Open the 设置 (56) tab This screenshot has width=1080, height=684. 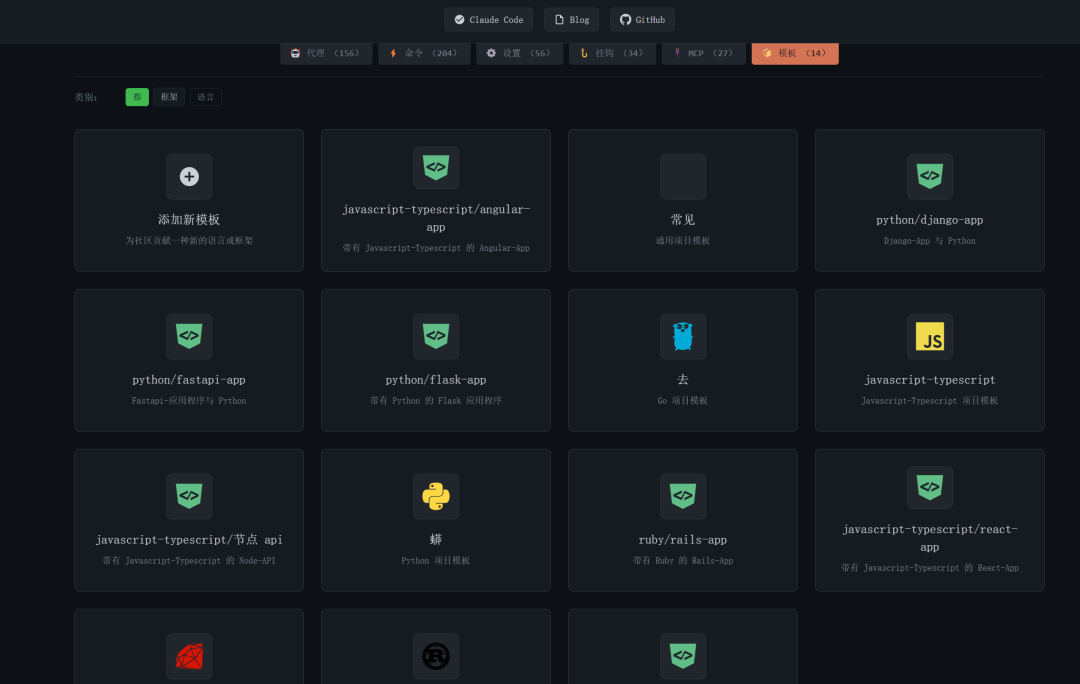pyautogui.click(x=519, y=53)
